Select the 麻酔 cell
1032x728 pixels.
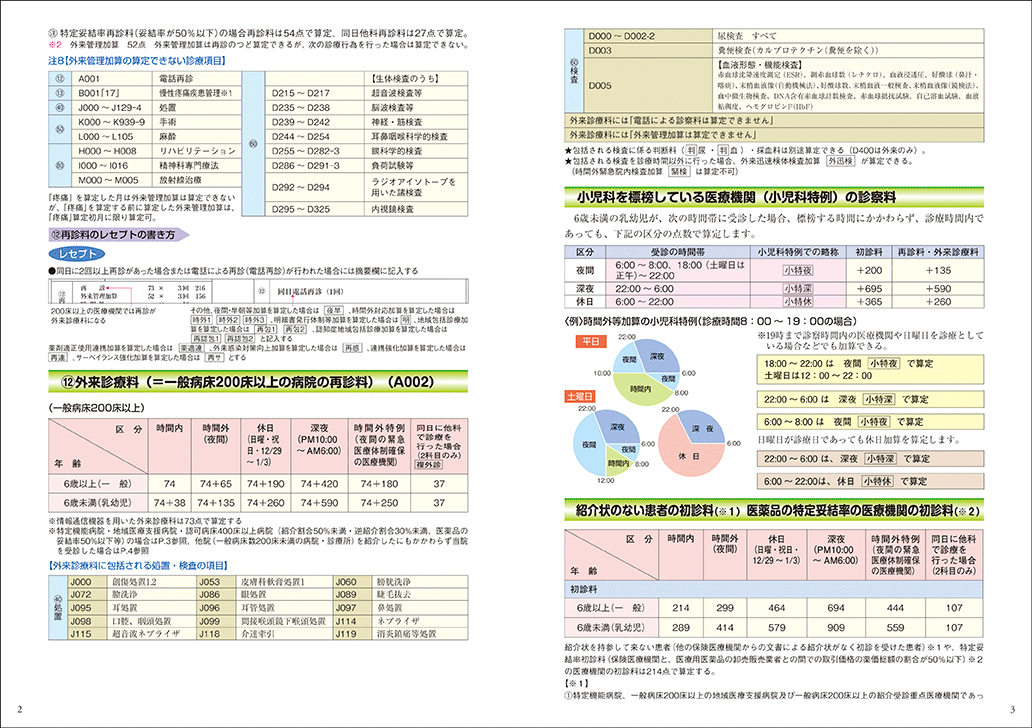[197, 136]
